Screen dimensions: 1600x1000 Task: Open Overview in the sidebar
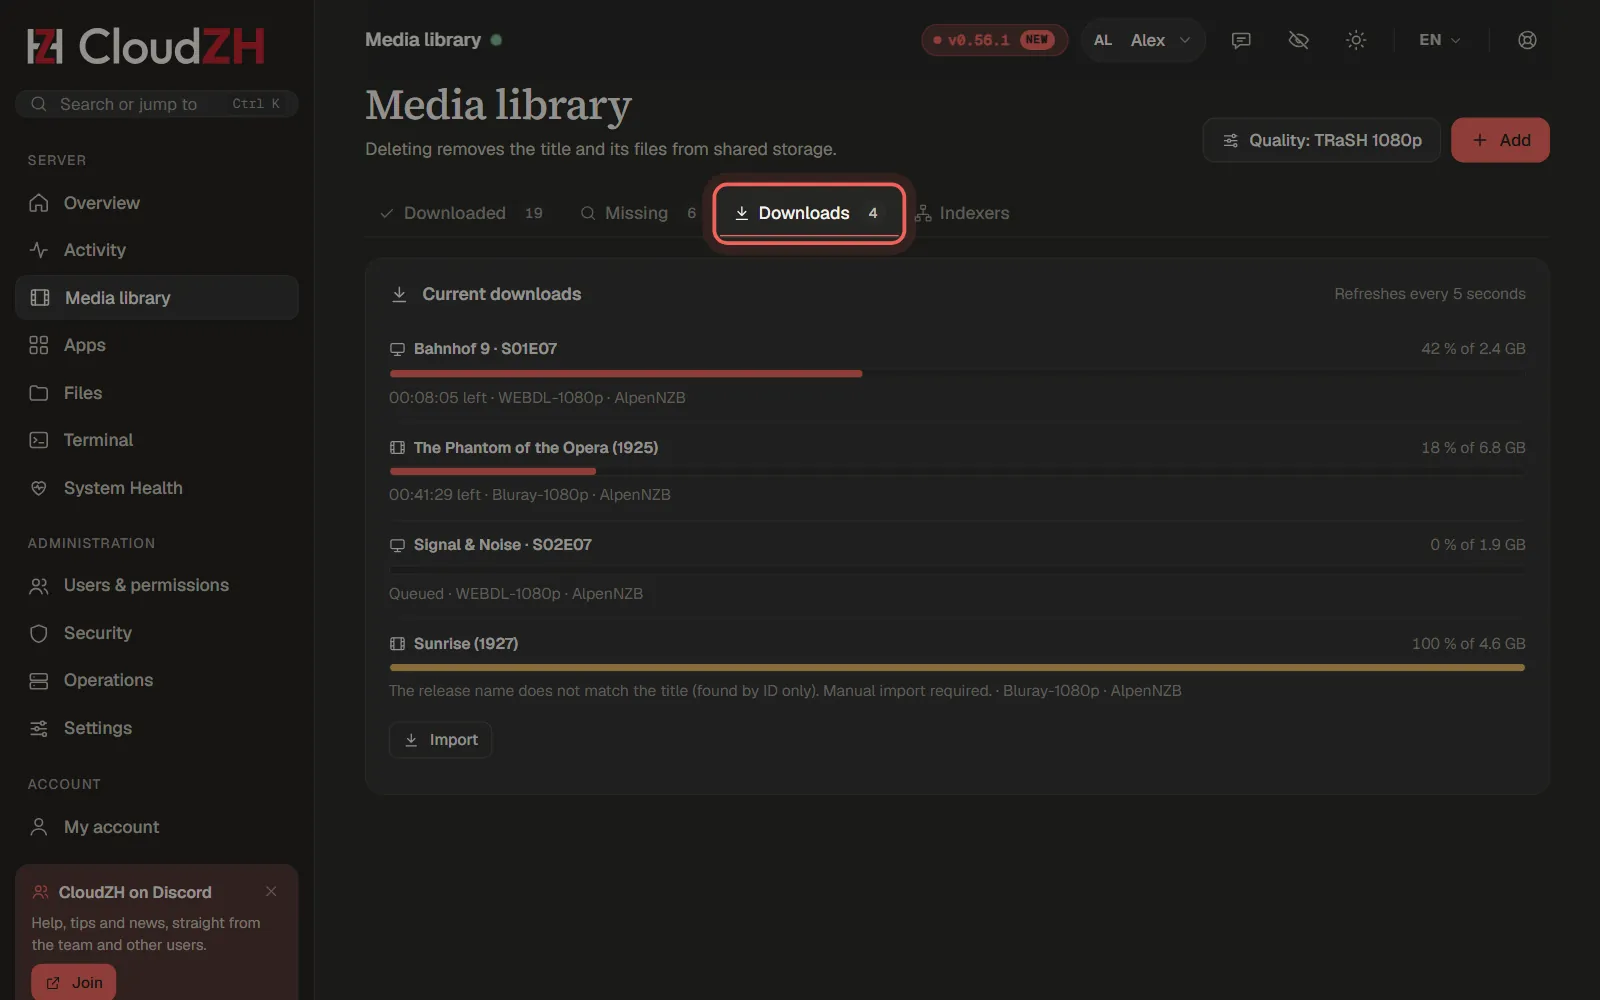click(x=157, y=203)
